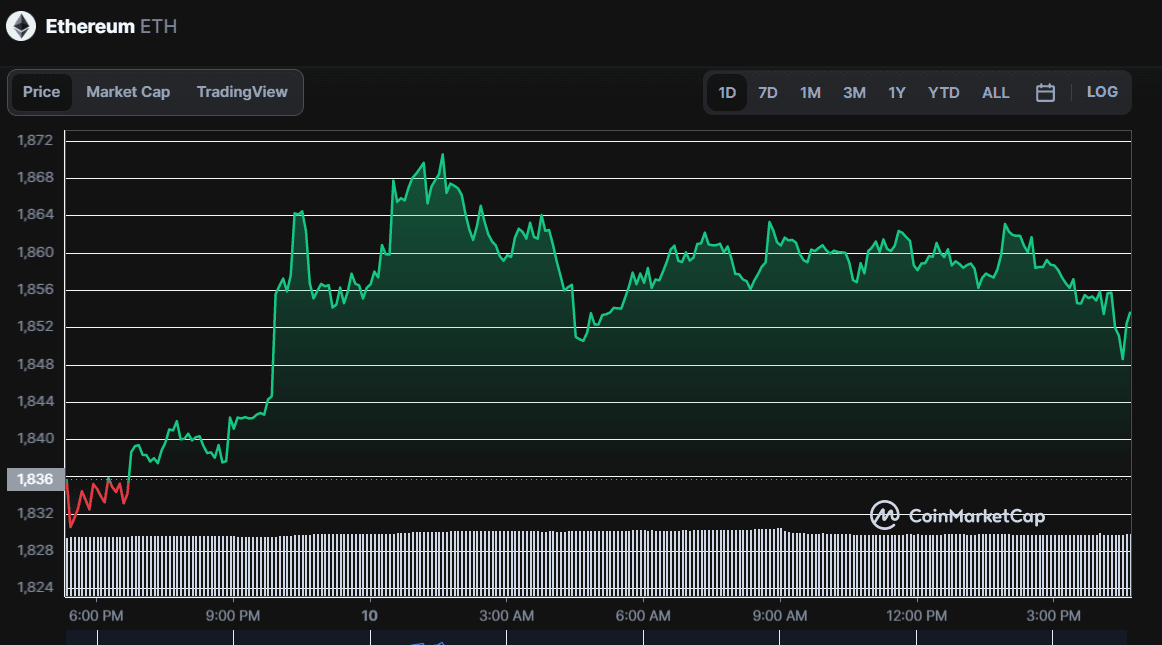Select the 1D timeframe

point(727,91)
